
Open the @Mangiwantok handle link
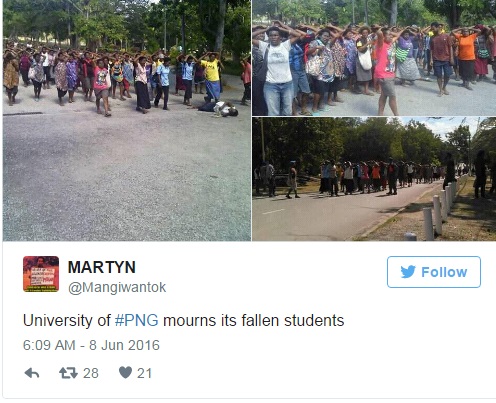tap(117, 287)
